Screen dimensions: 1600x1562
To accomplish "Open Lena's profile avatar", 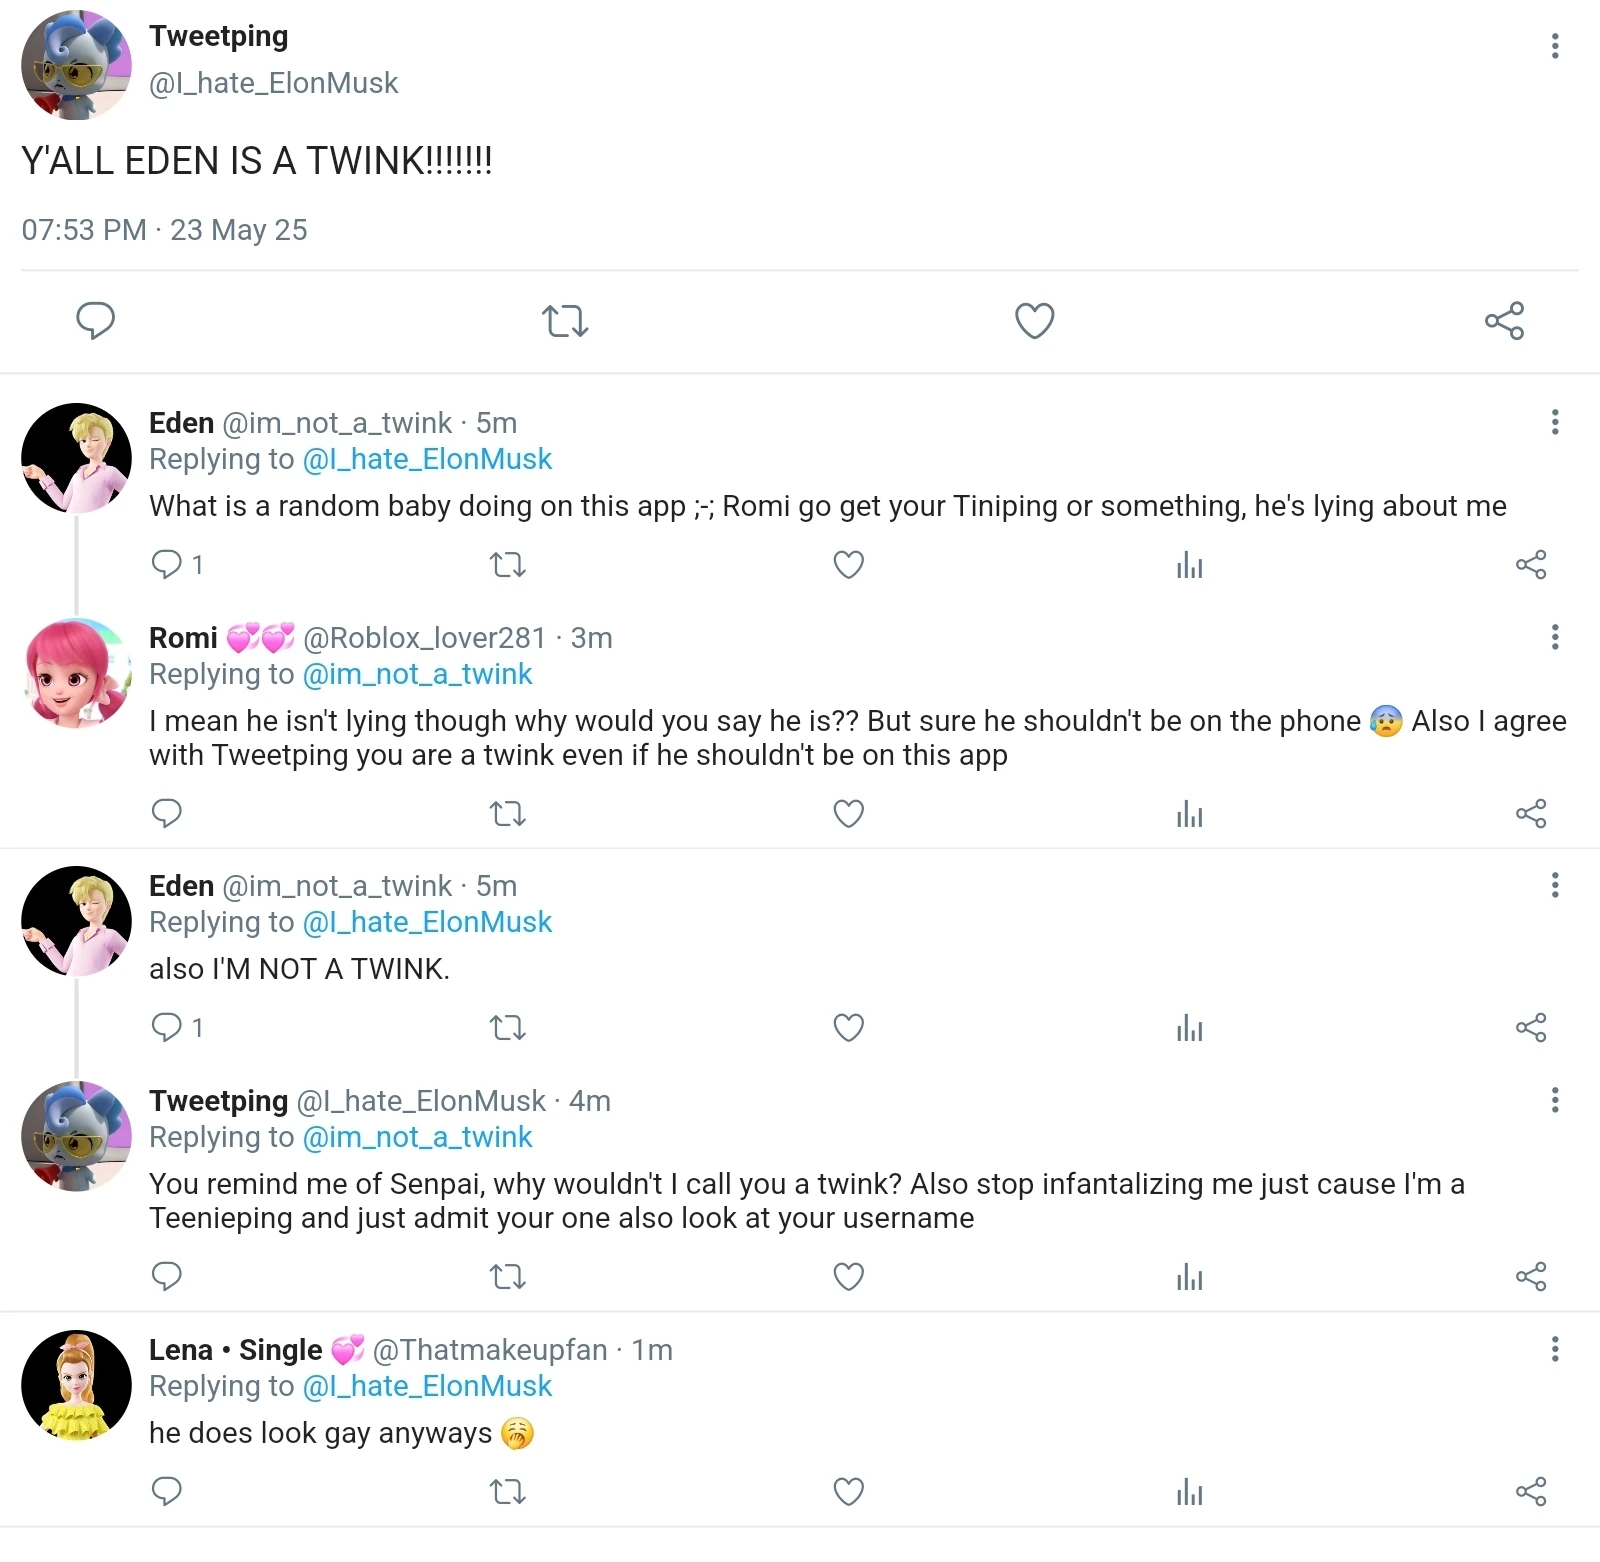I will pos(76,1385).
